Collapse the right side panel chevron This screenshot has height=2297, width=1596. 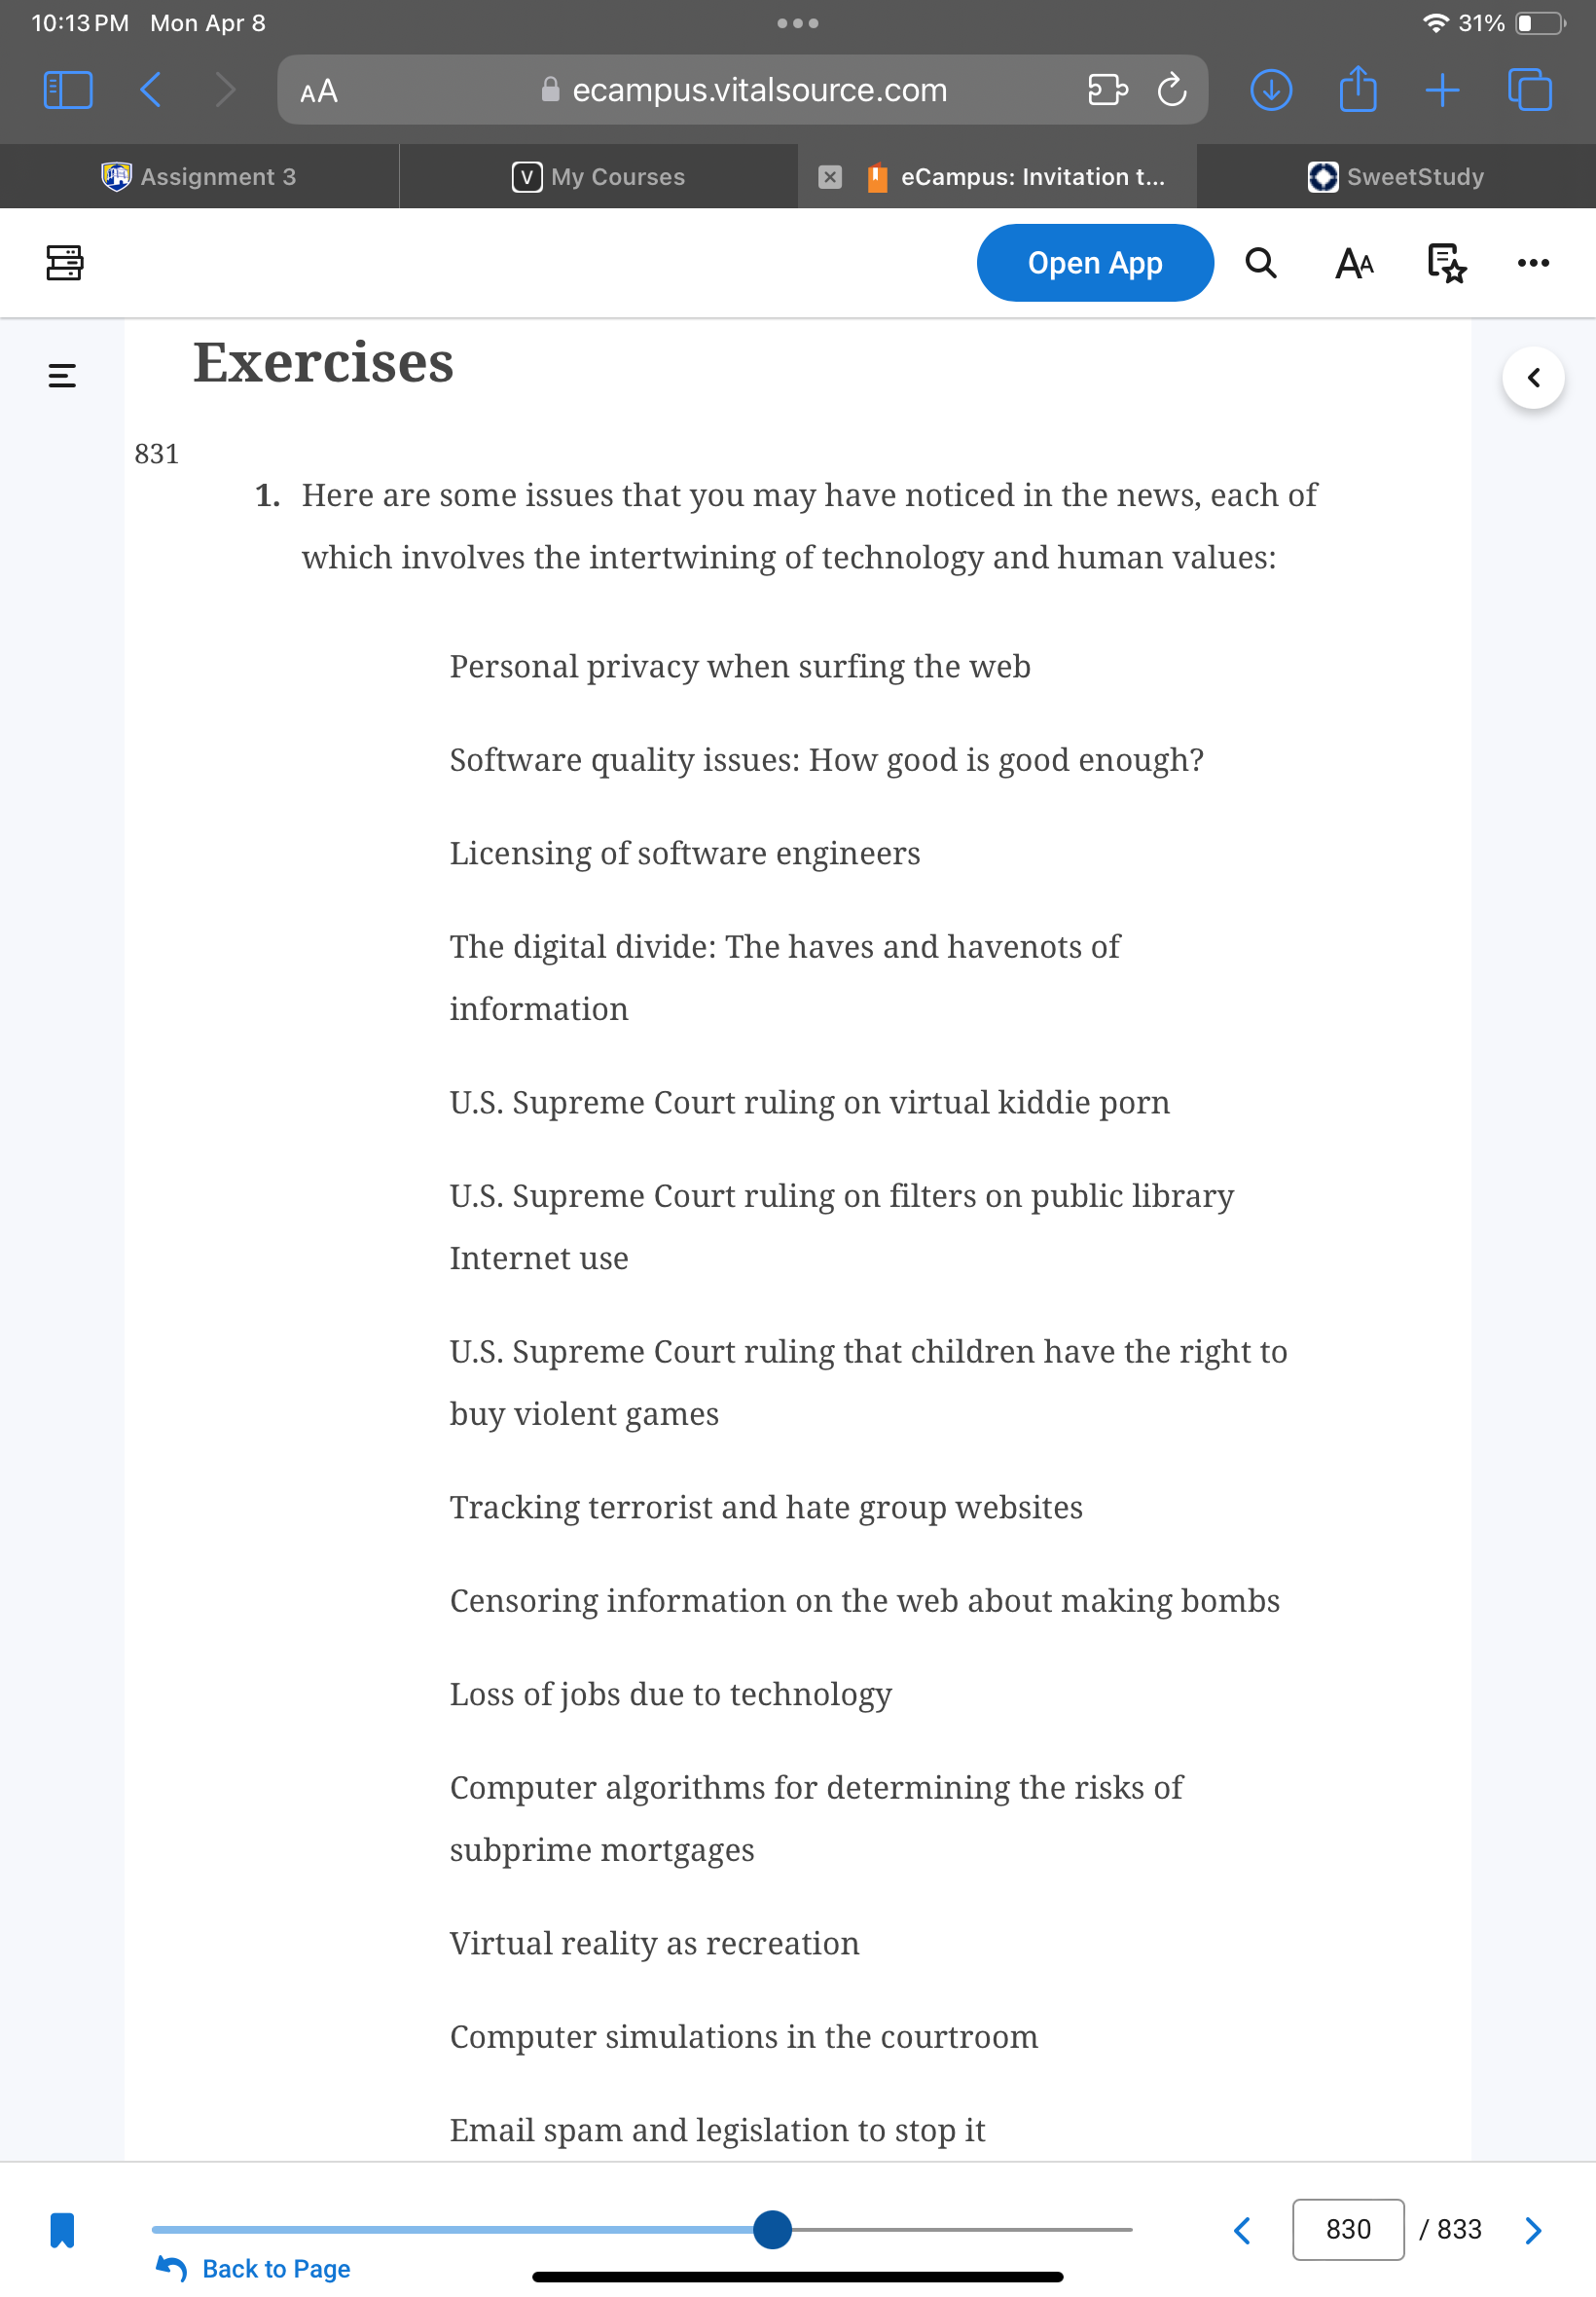point(1533,378)
